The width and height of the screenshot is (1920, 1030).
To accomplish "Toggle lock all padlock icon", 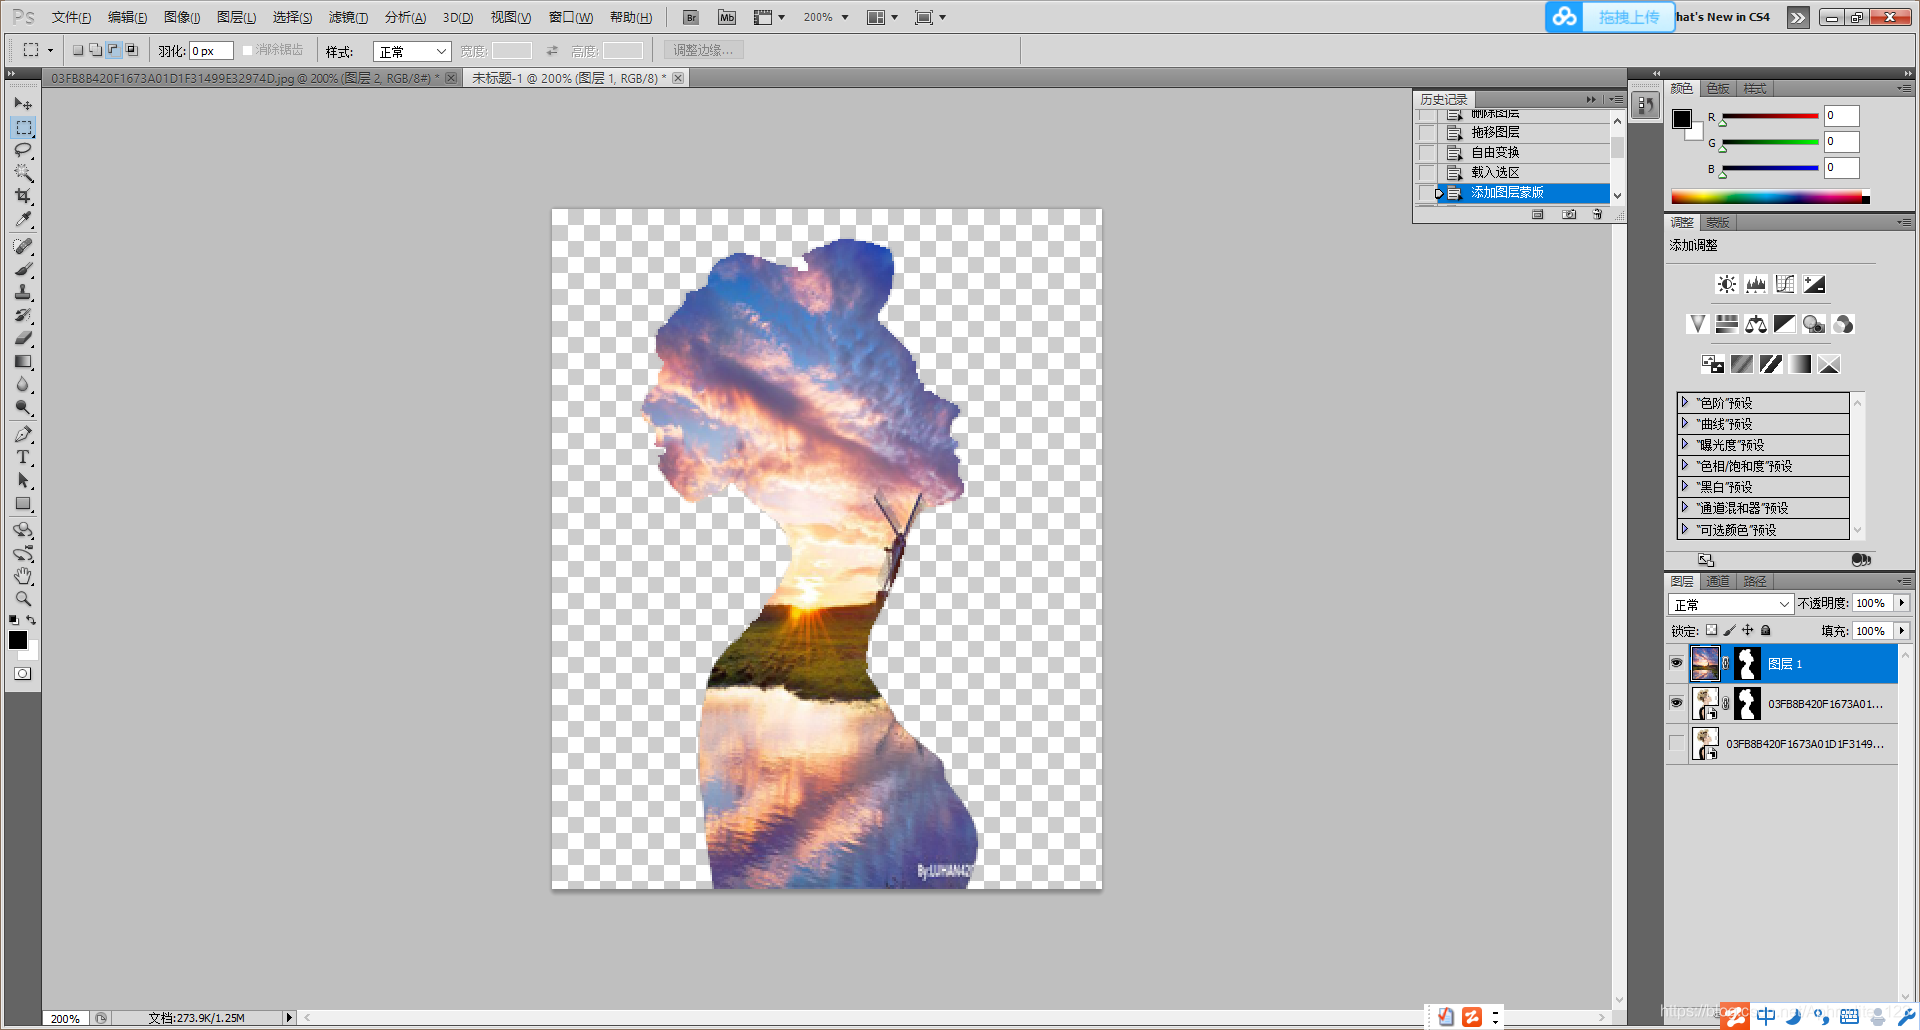I will (1765, 630).
